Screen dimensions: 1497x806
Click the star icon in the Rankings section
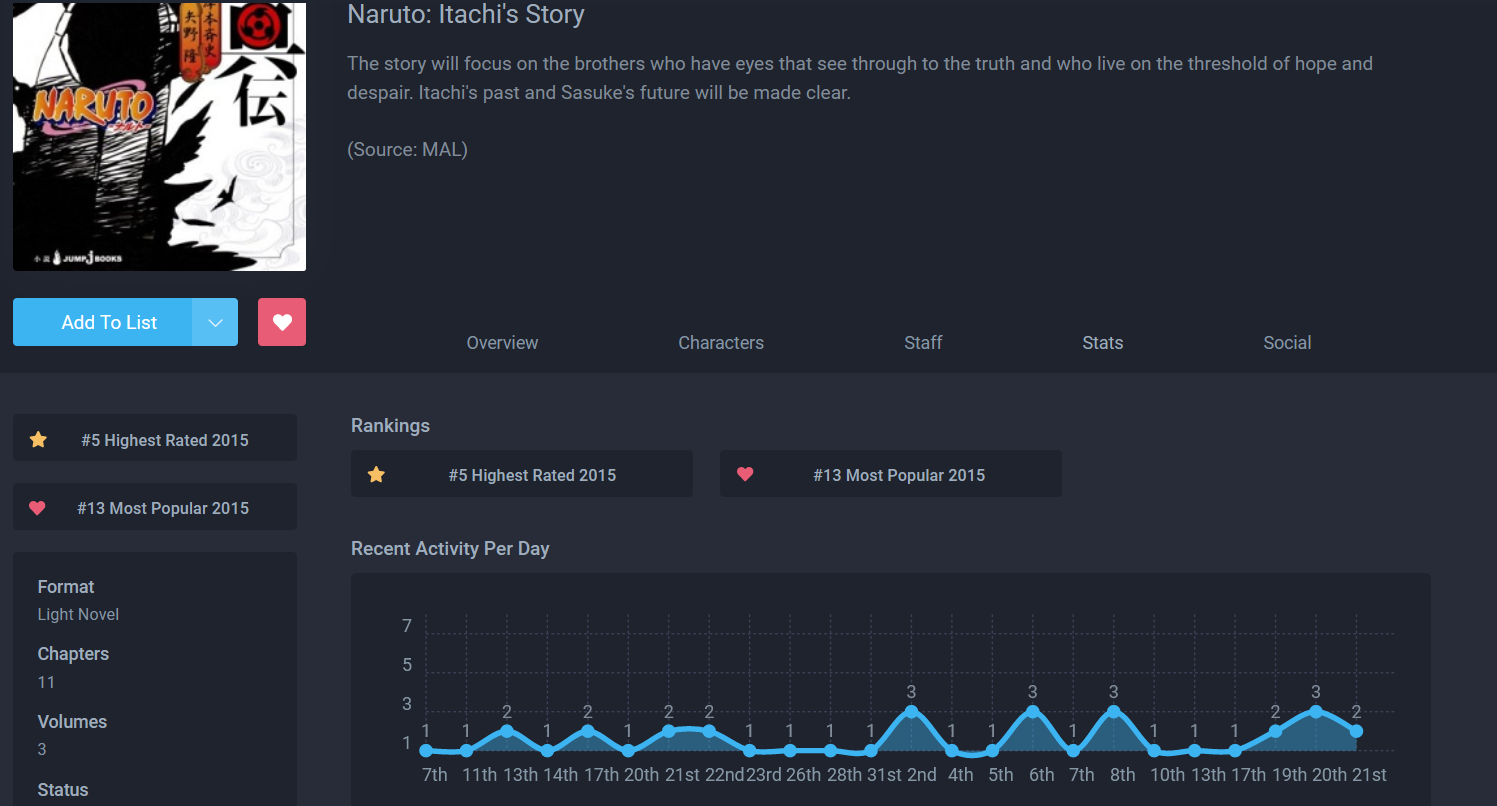(376, 475)
